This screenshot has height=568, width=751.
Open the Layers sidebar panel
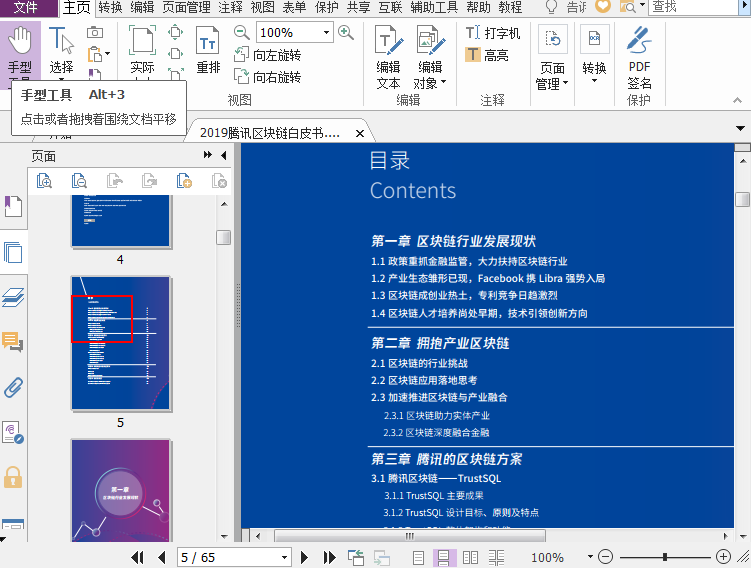[13, 297]
